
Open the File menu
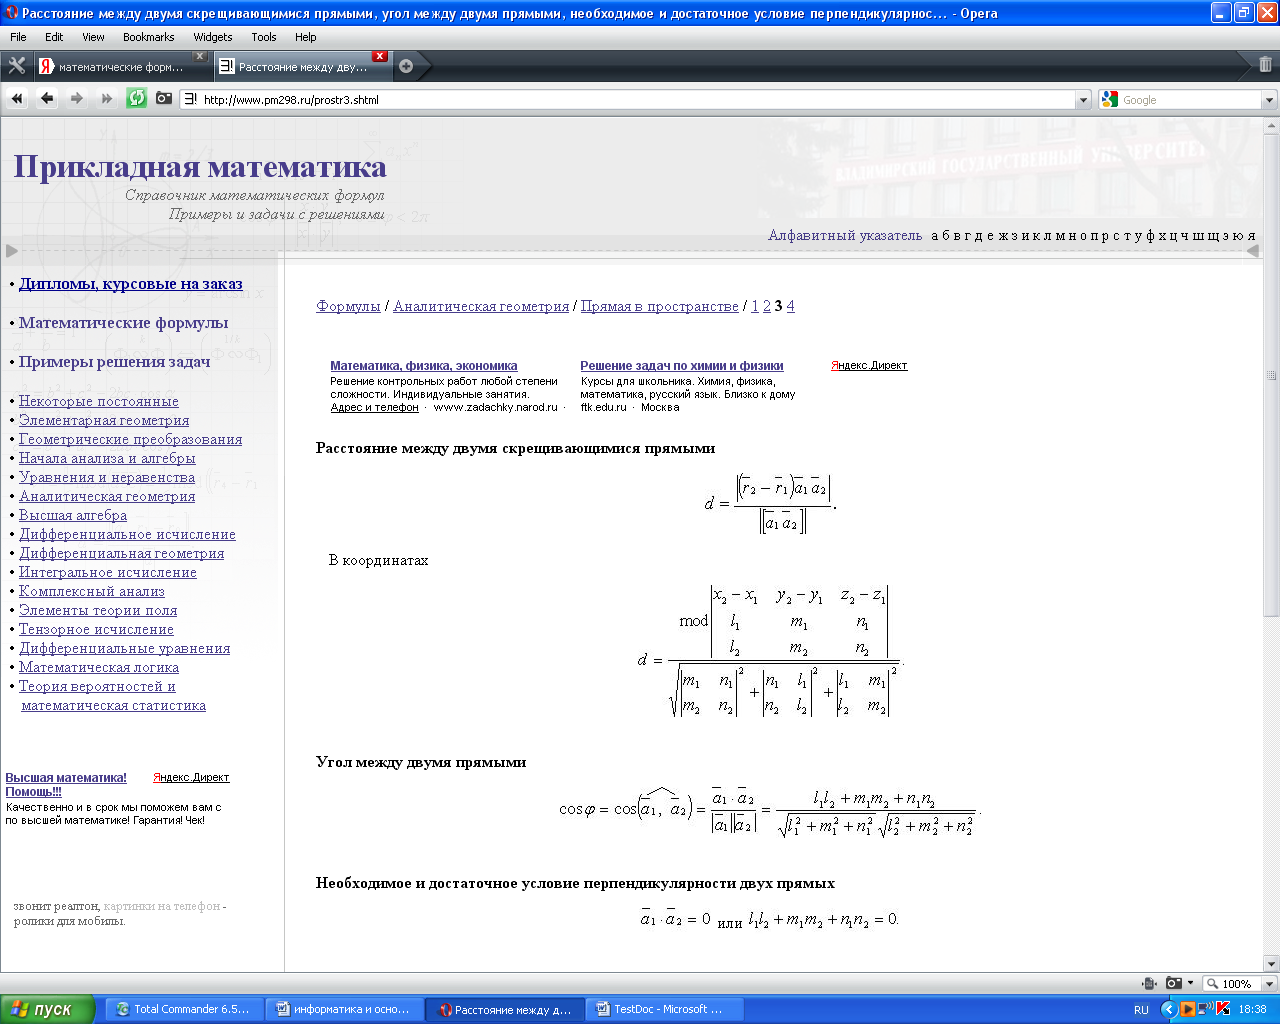(18, 37)
